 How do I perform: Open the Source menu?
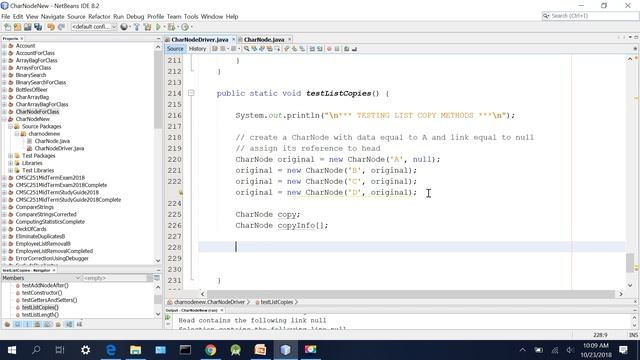tap(76, 17)
